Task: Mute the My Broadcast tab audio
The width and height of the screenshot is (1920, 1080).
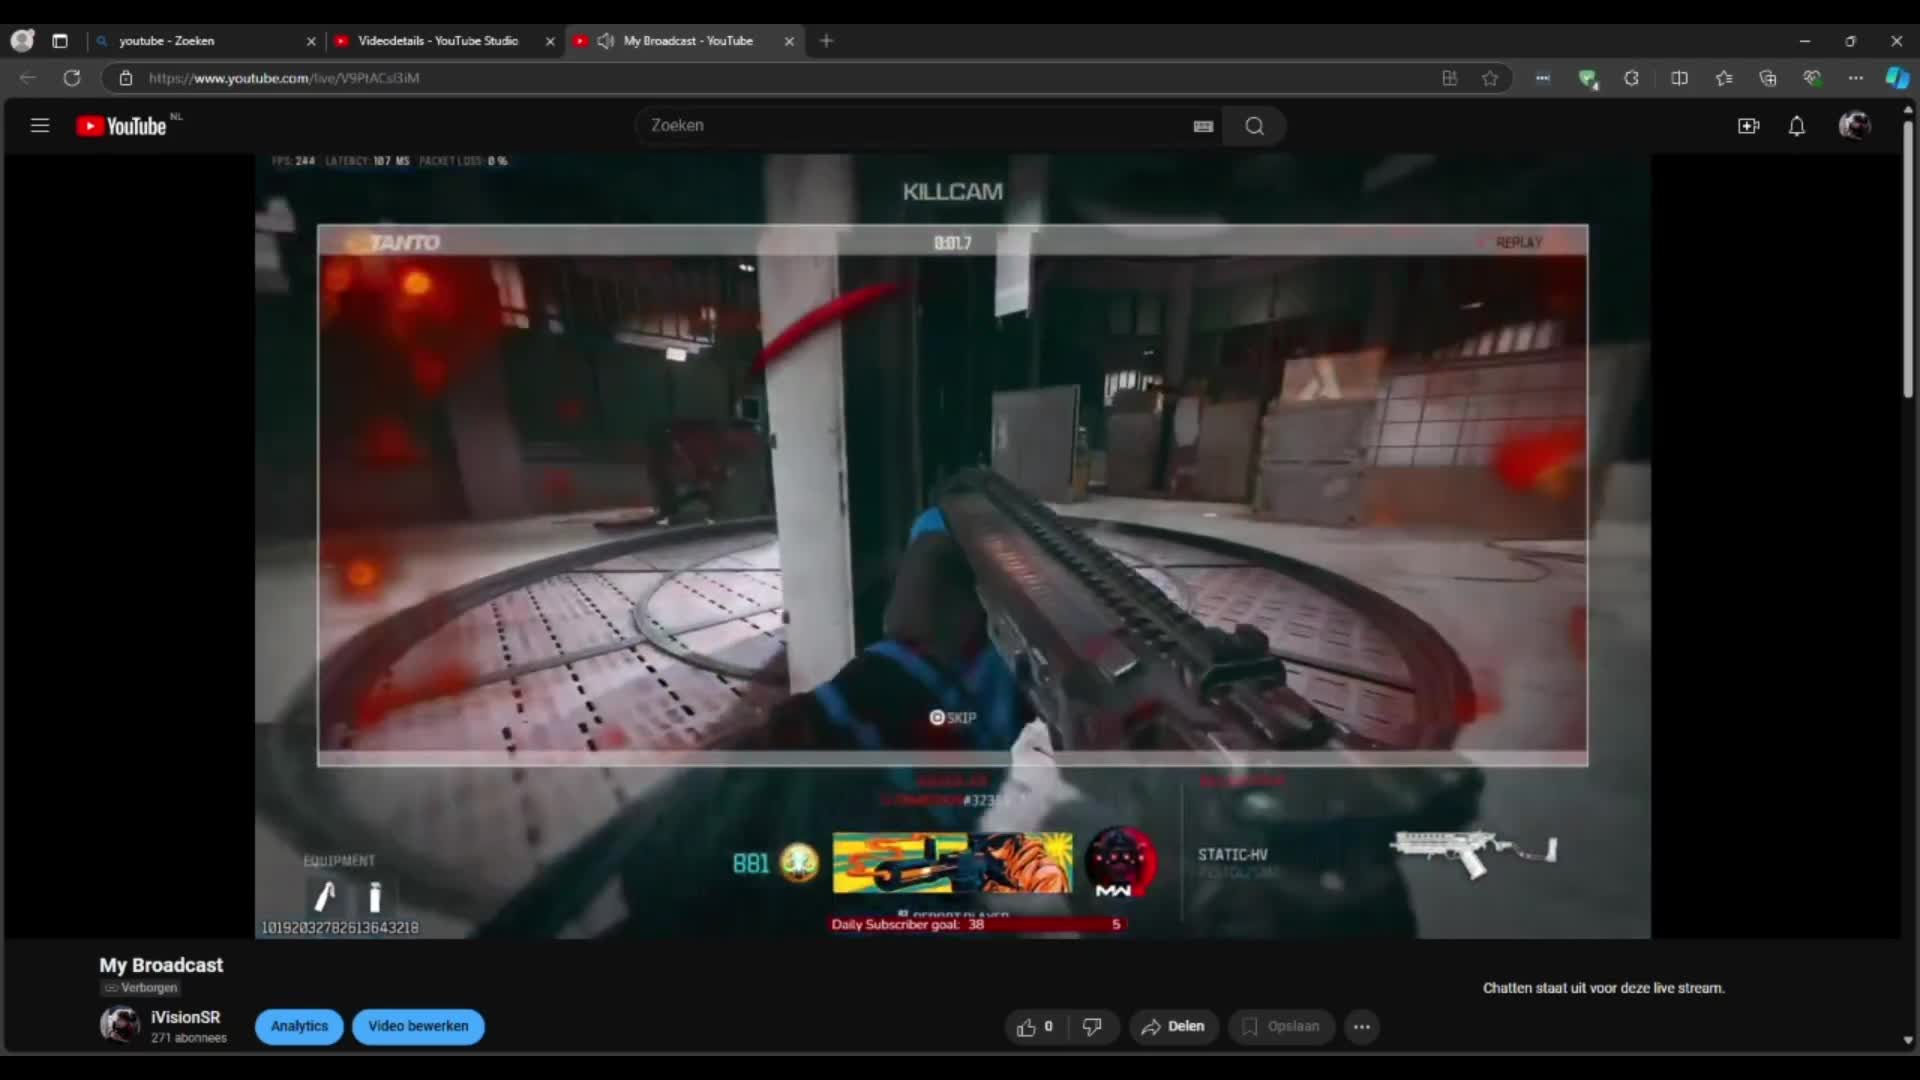Action: coord(605,41)
